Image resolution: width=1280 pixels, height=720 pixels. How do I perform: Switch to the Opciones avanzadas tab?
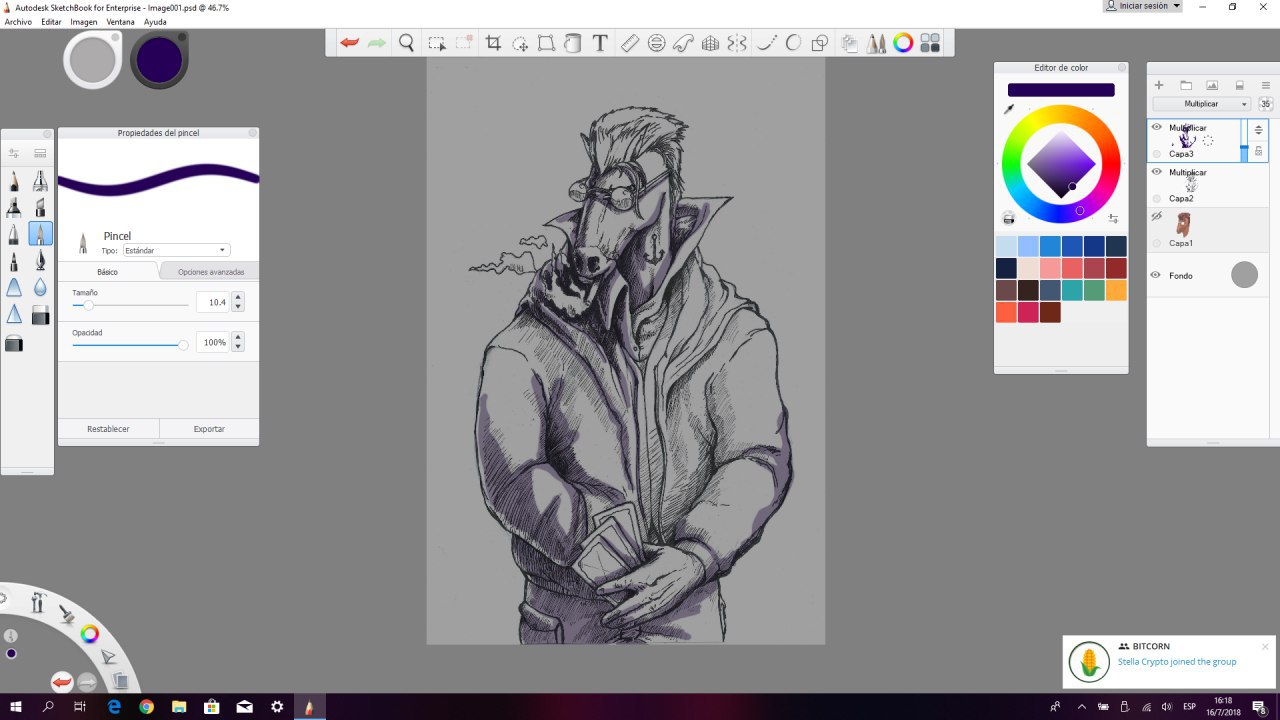[x=211, y=272]
